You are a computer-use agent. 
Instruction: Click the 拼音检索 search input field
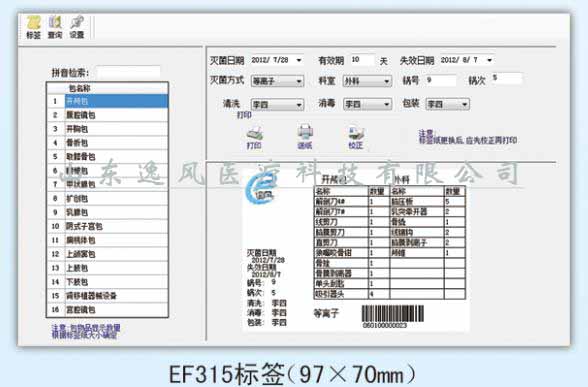(x=128, y=72)
